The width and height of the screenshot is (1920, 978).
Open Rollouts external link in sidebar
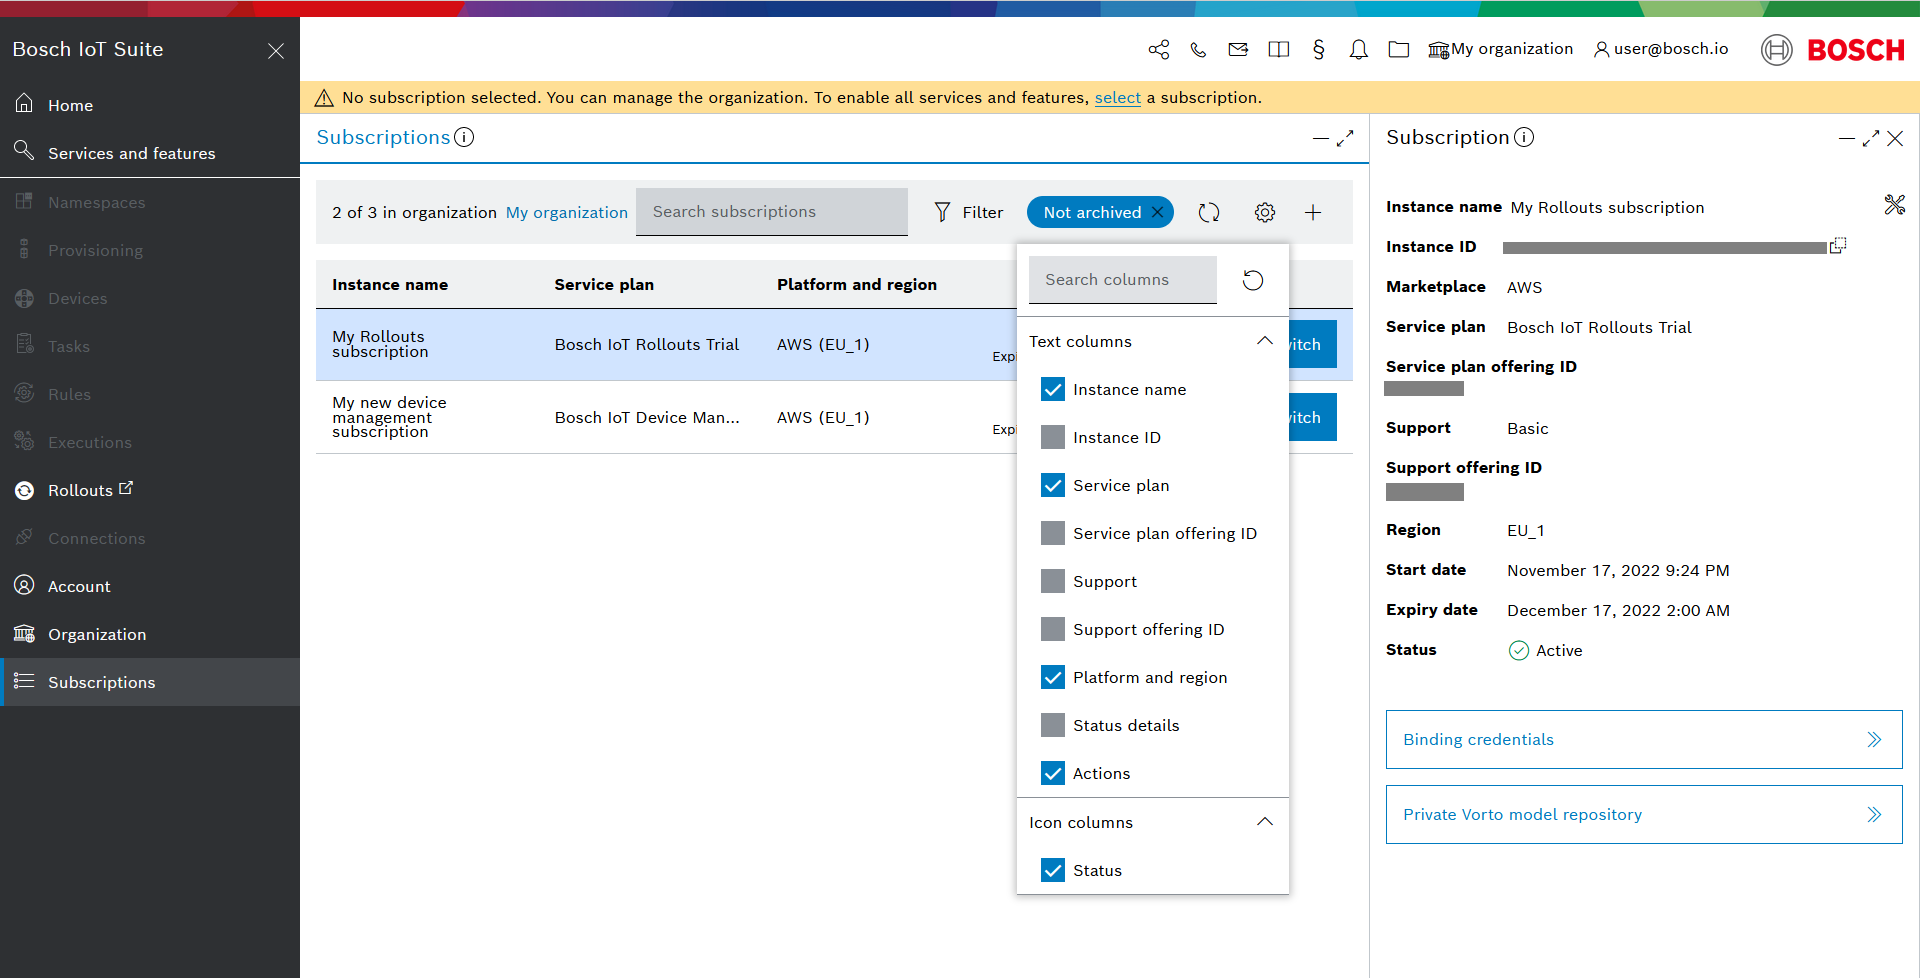pyautogui.click(x=150, y=490)
